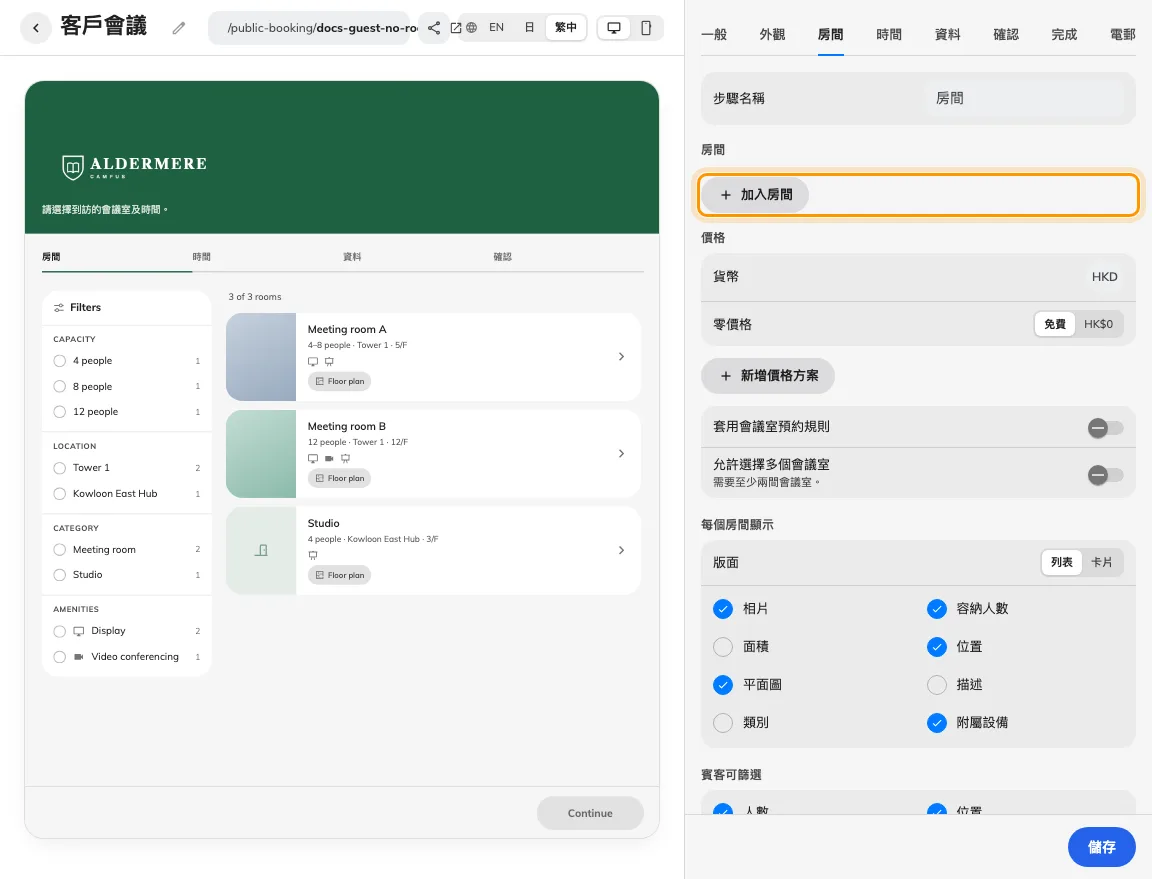The width and height of the screenshot is (1152, 879).
Task: Expand Meeting room A details chevron
Action: click(622, 357)
